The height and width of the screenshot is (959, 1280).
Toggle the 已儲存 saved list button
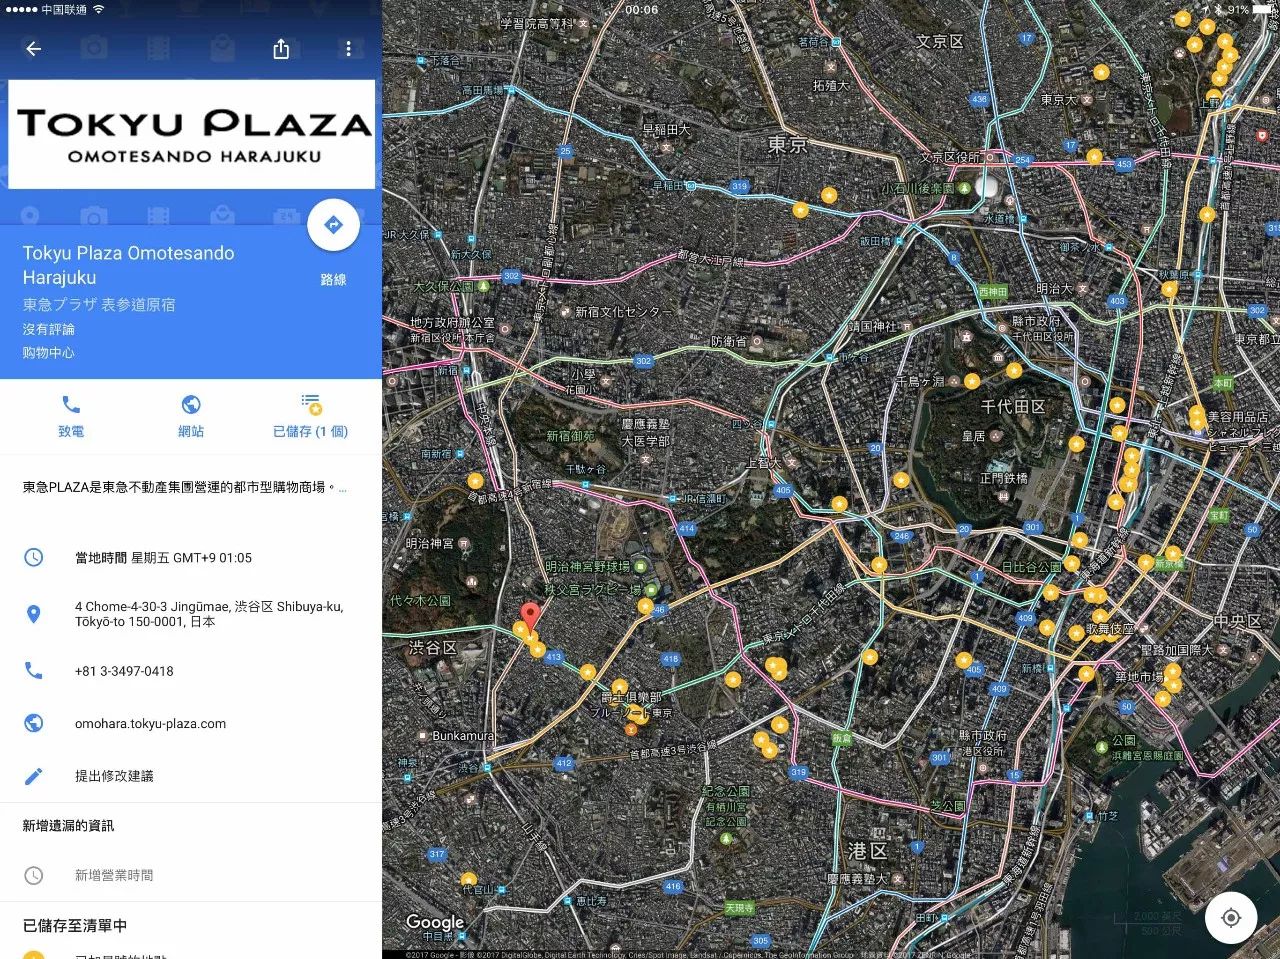pyautogui.click(x=310, y=405)
